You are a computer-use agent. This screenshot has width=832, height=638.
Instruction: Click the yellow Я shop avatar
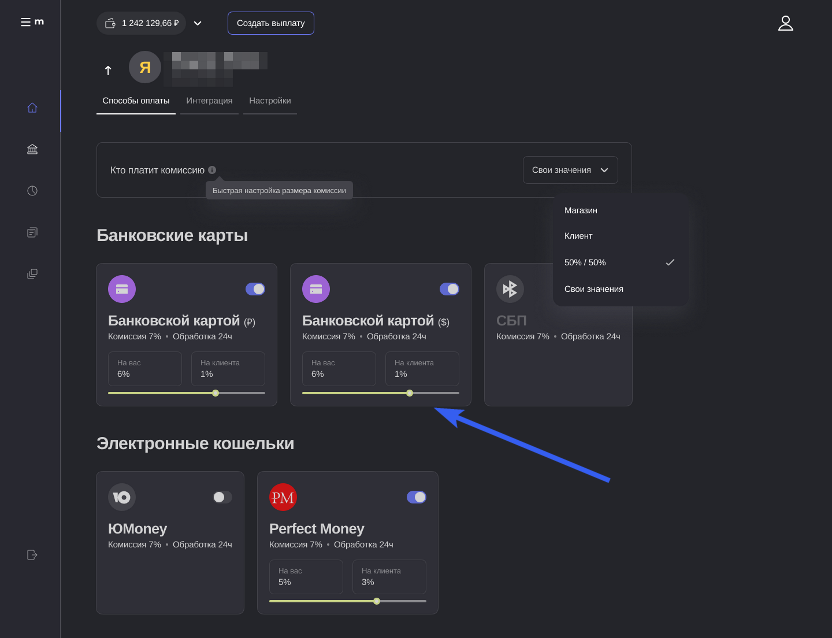coord(145,67)
